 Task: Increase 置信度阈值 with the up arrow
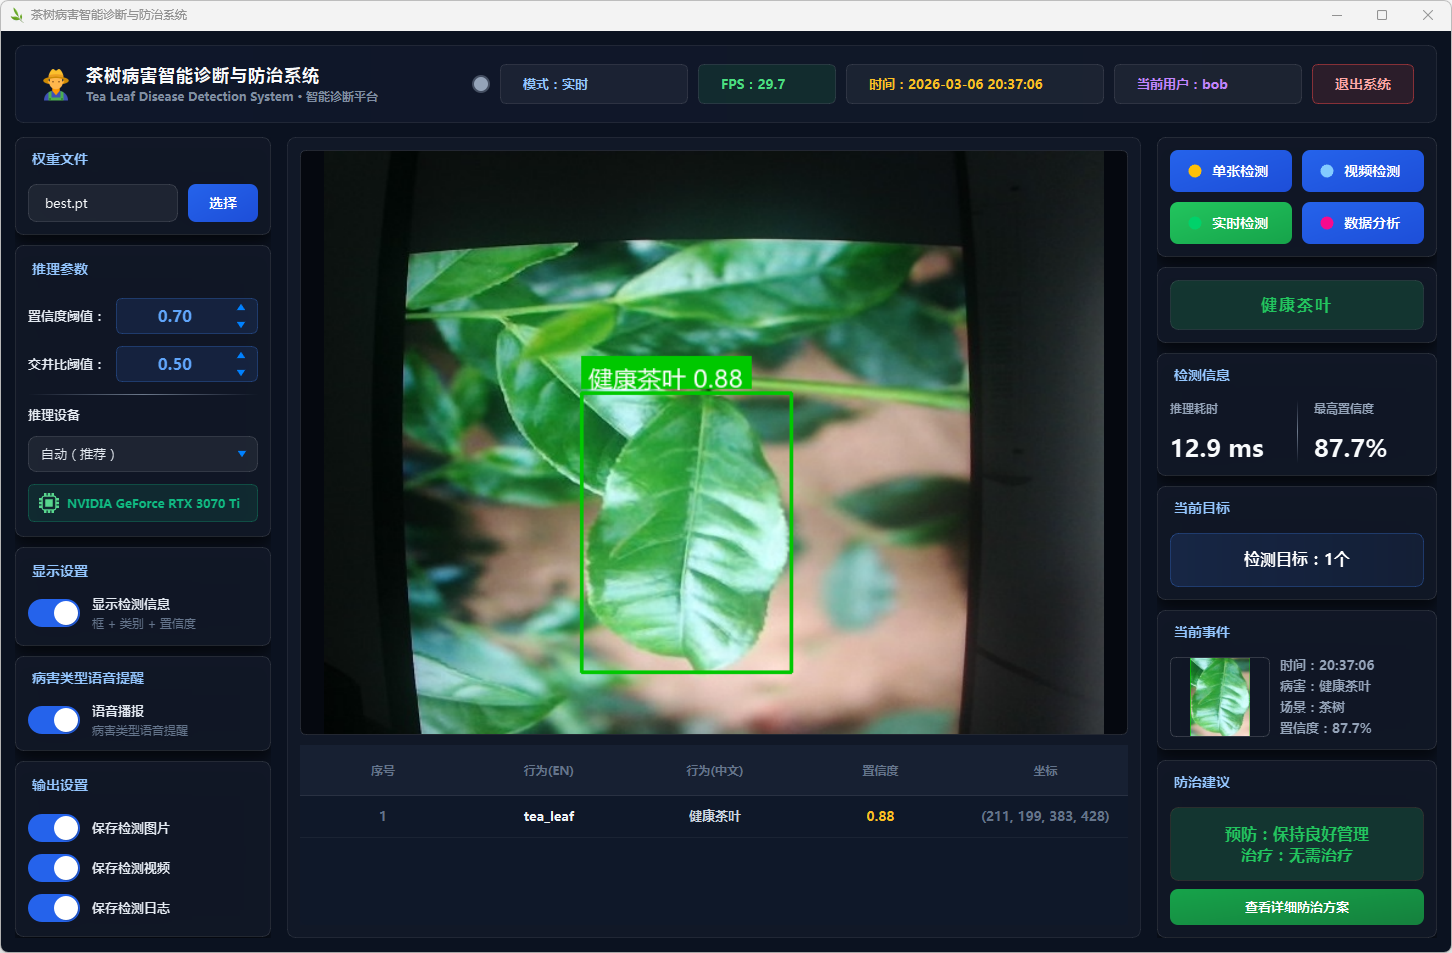coord(241,308)
